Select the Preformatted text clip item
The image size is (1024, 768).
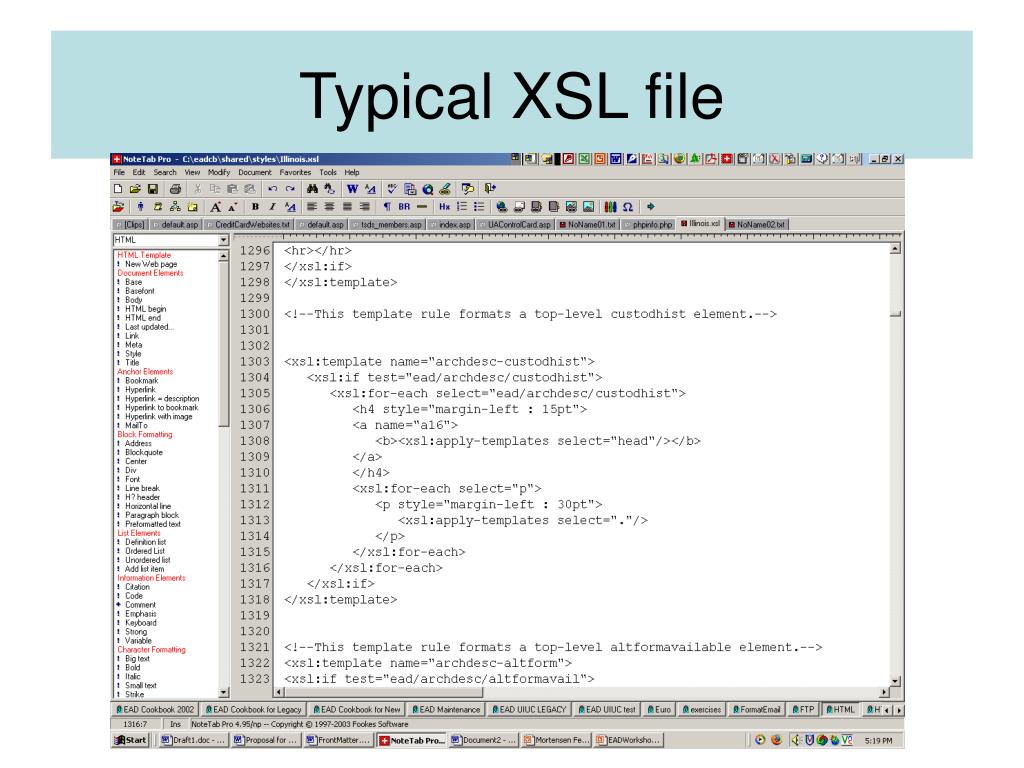[x=153, y=524]
